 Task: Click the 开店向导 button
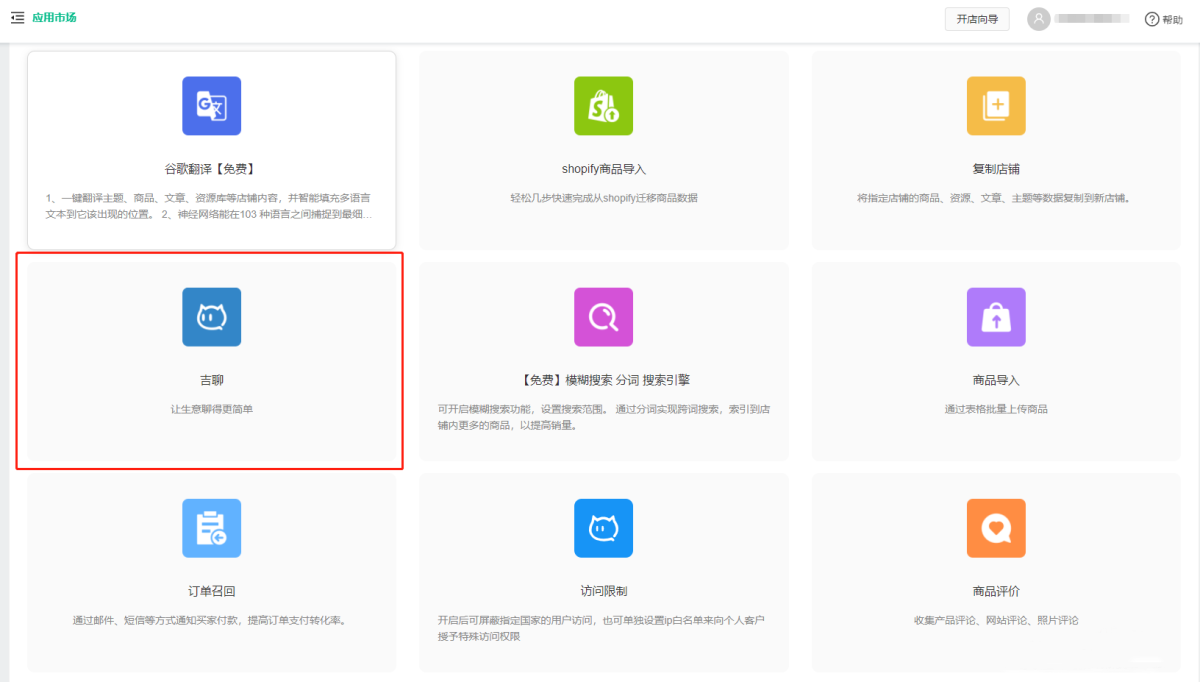pos(976,19)
